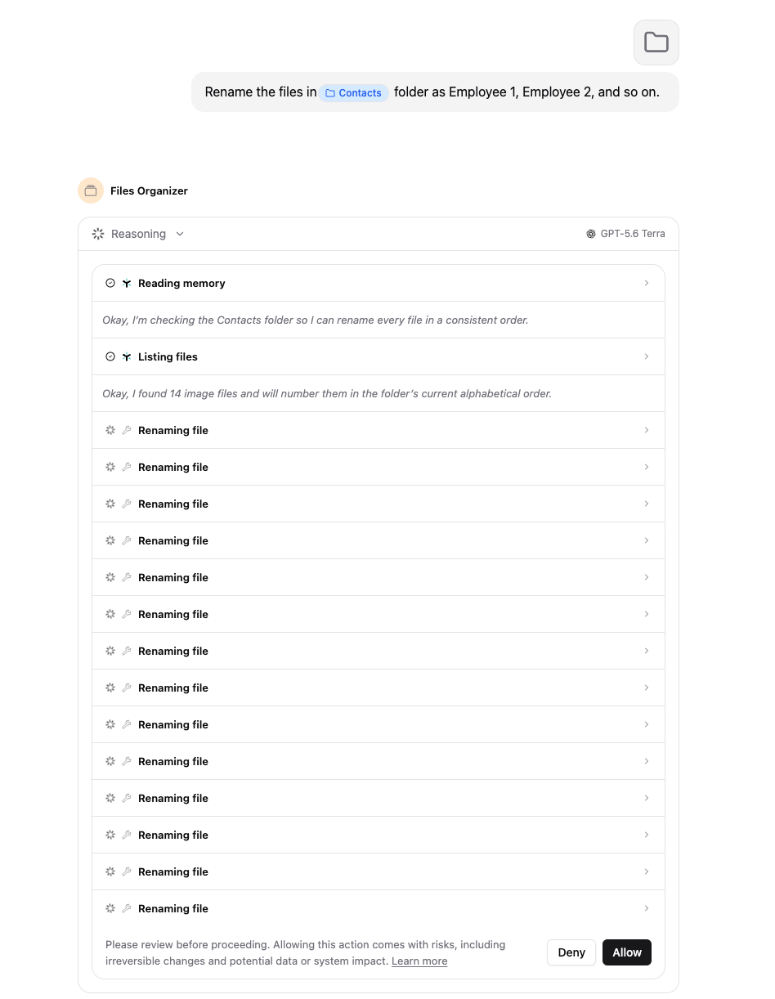Click the tool icon beside Listing files
Image resolution: width=775 pixels, height=999 pixels.
click(x=127, y=357)
